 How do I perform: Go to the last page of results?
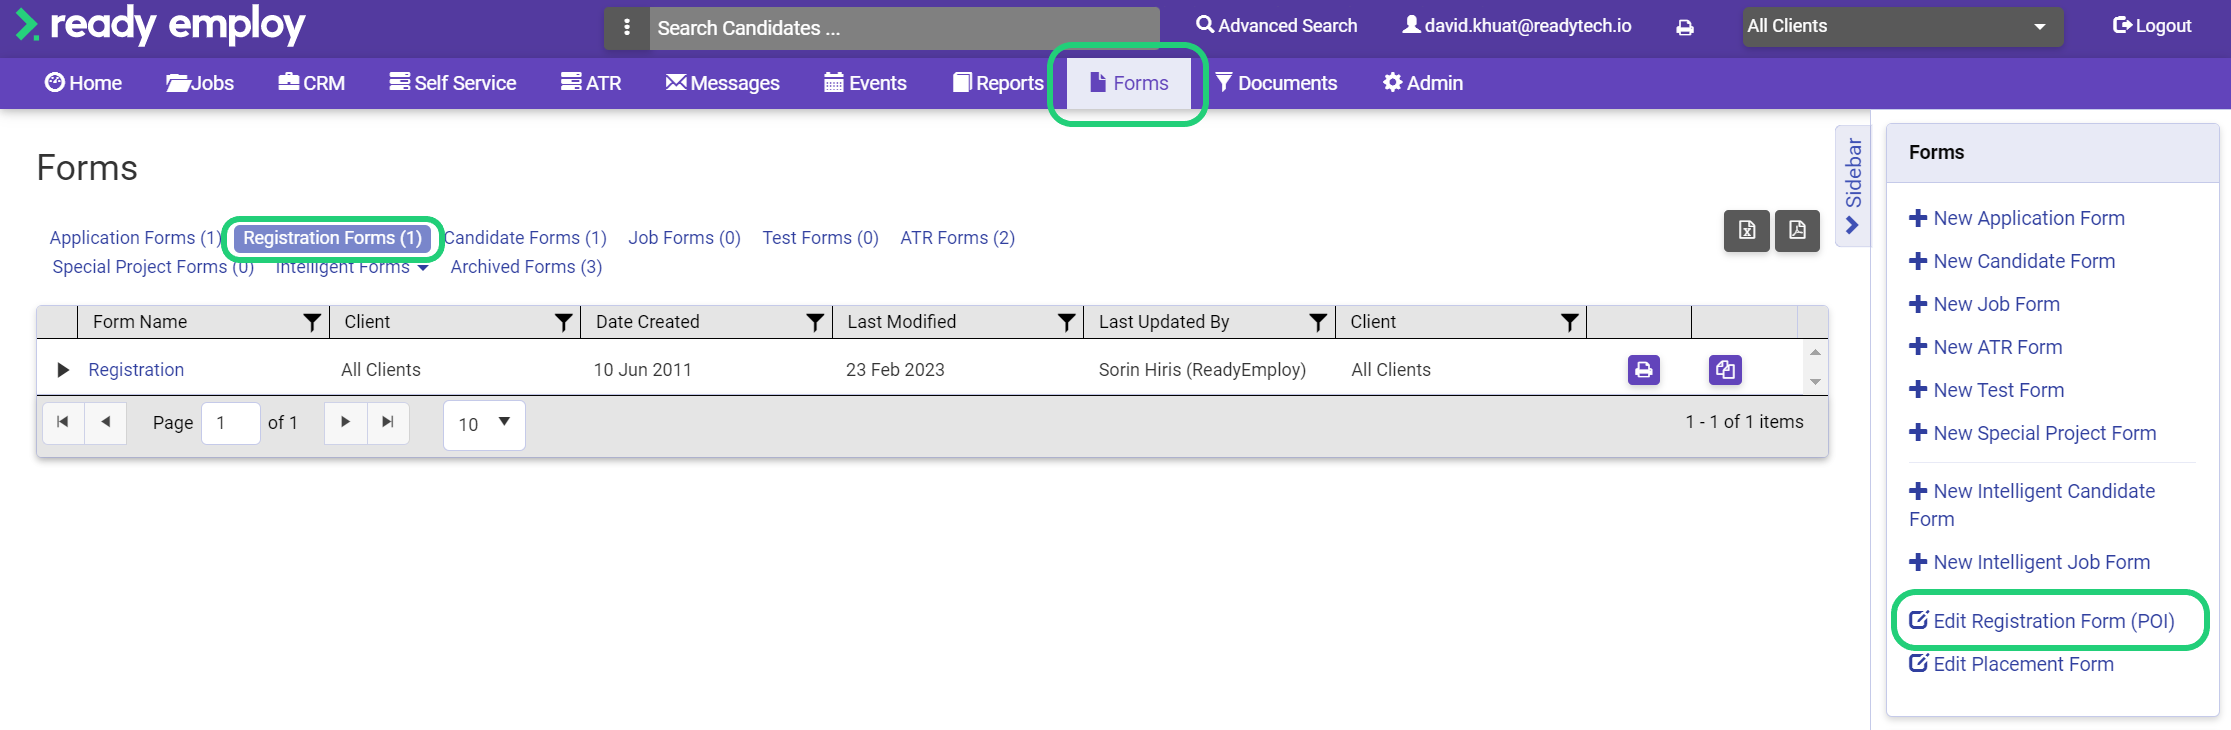click(x=388, y=422)
